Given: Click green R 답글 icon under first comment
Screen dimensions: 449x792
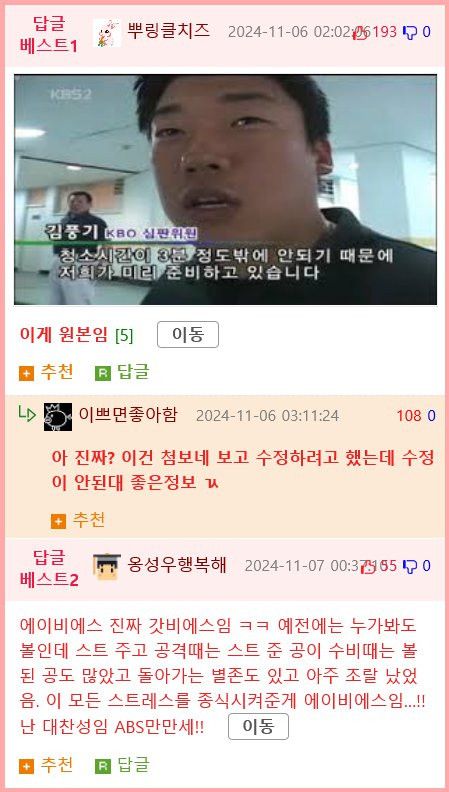Looking at the screenshot, I should [103, 374].
